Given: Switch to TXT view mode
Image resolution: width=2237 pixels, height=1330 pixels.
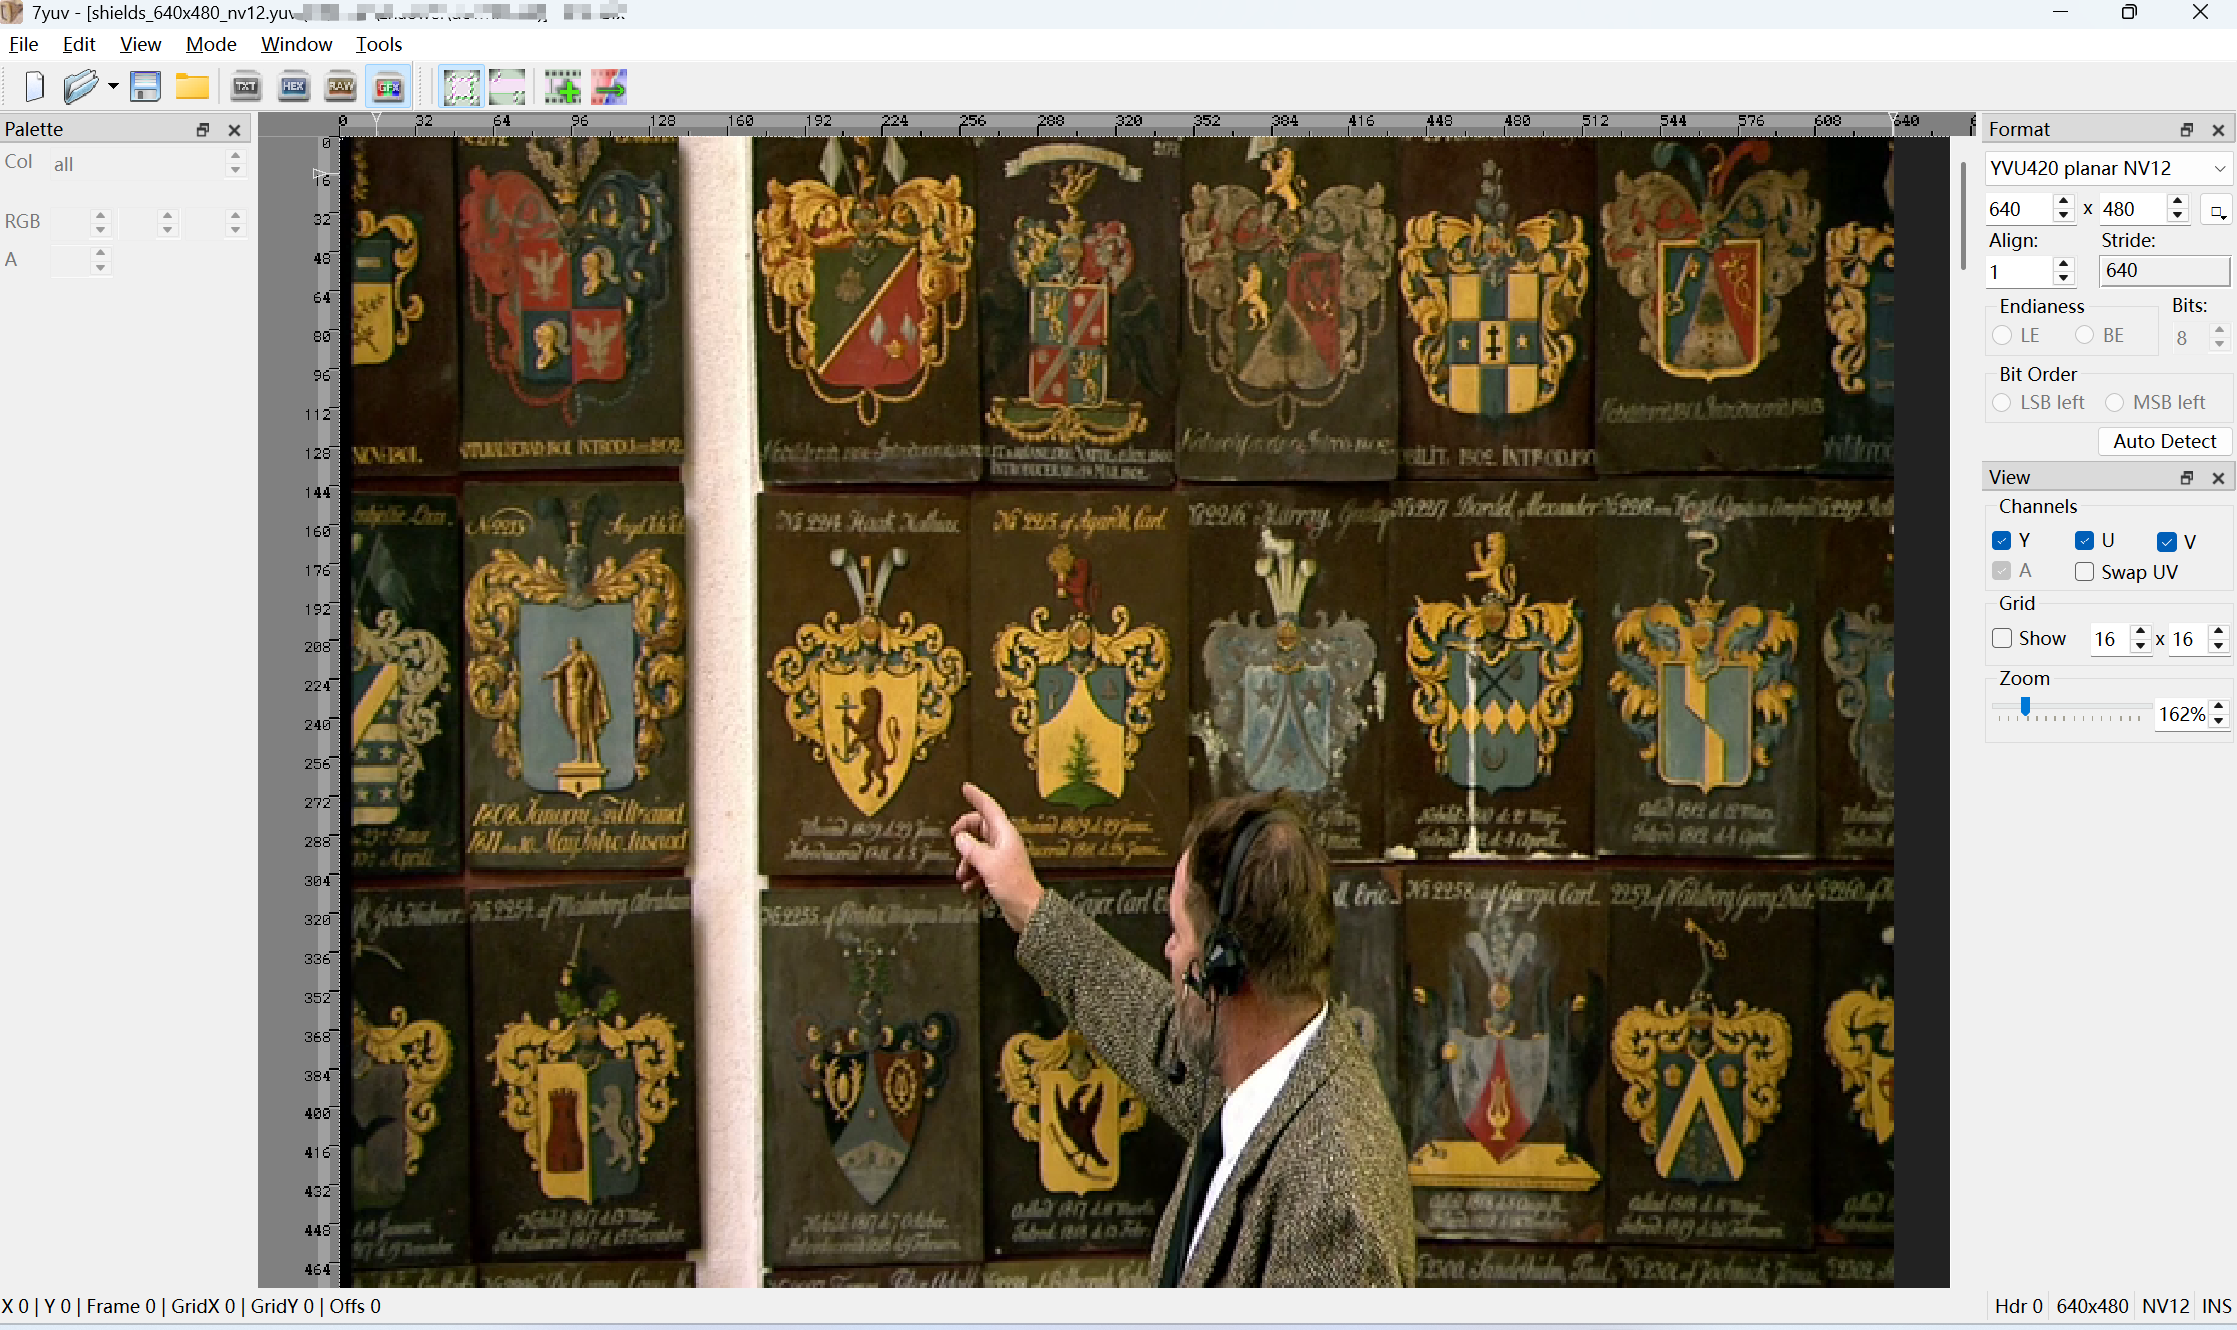Looking at the screenshot, I should point(245,87).
